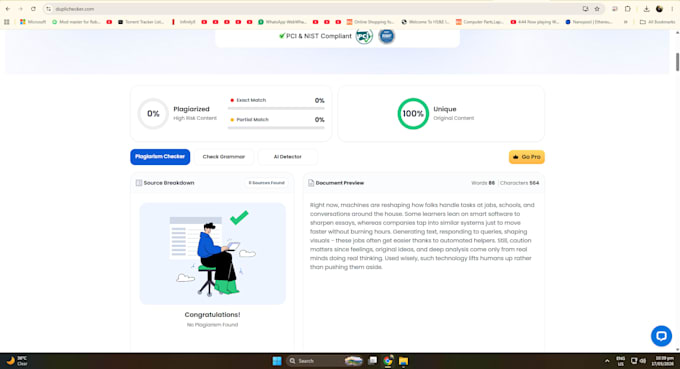
Task: Click the Words 86 count
Action: pyautogui.click(x=483, y=183)
